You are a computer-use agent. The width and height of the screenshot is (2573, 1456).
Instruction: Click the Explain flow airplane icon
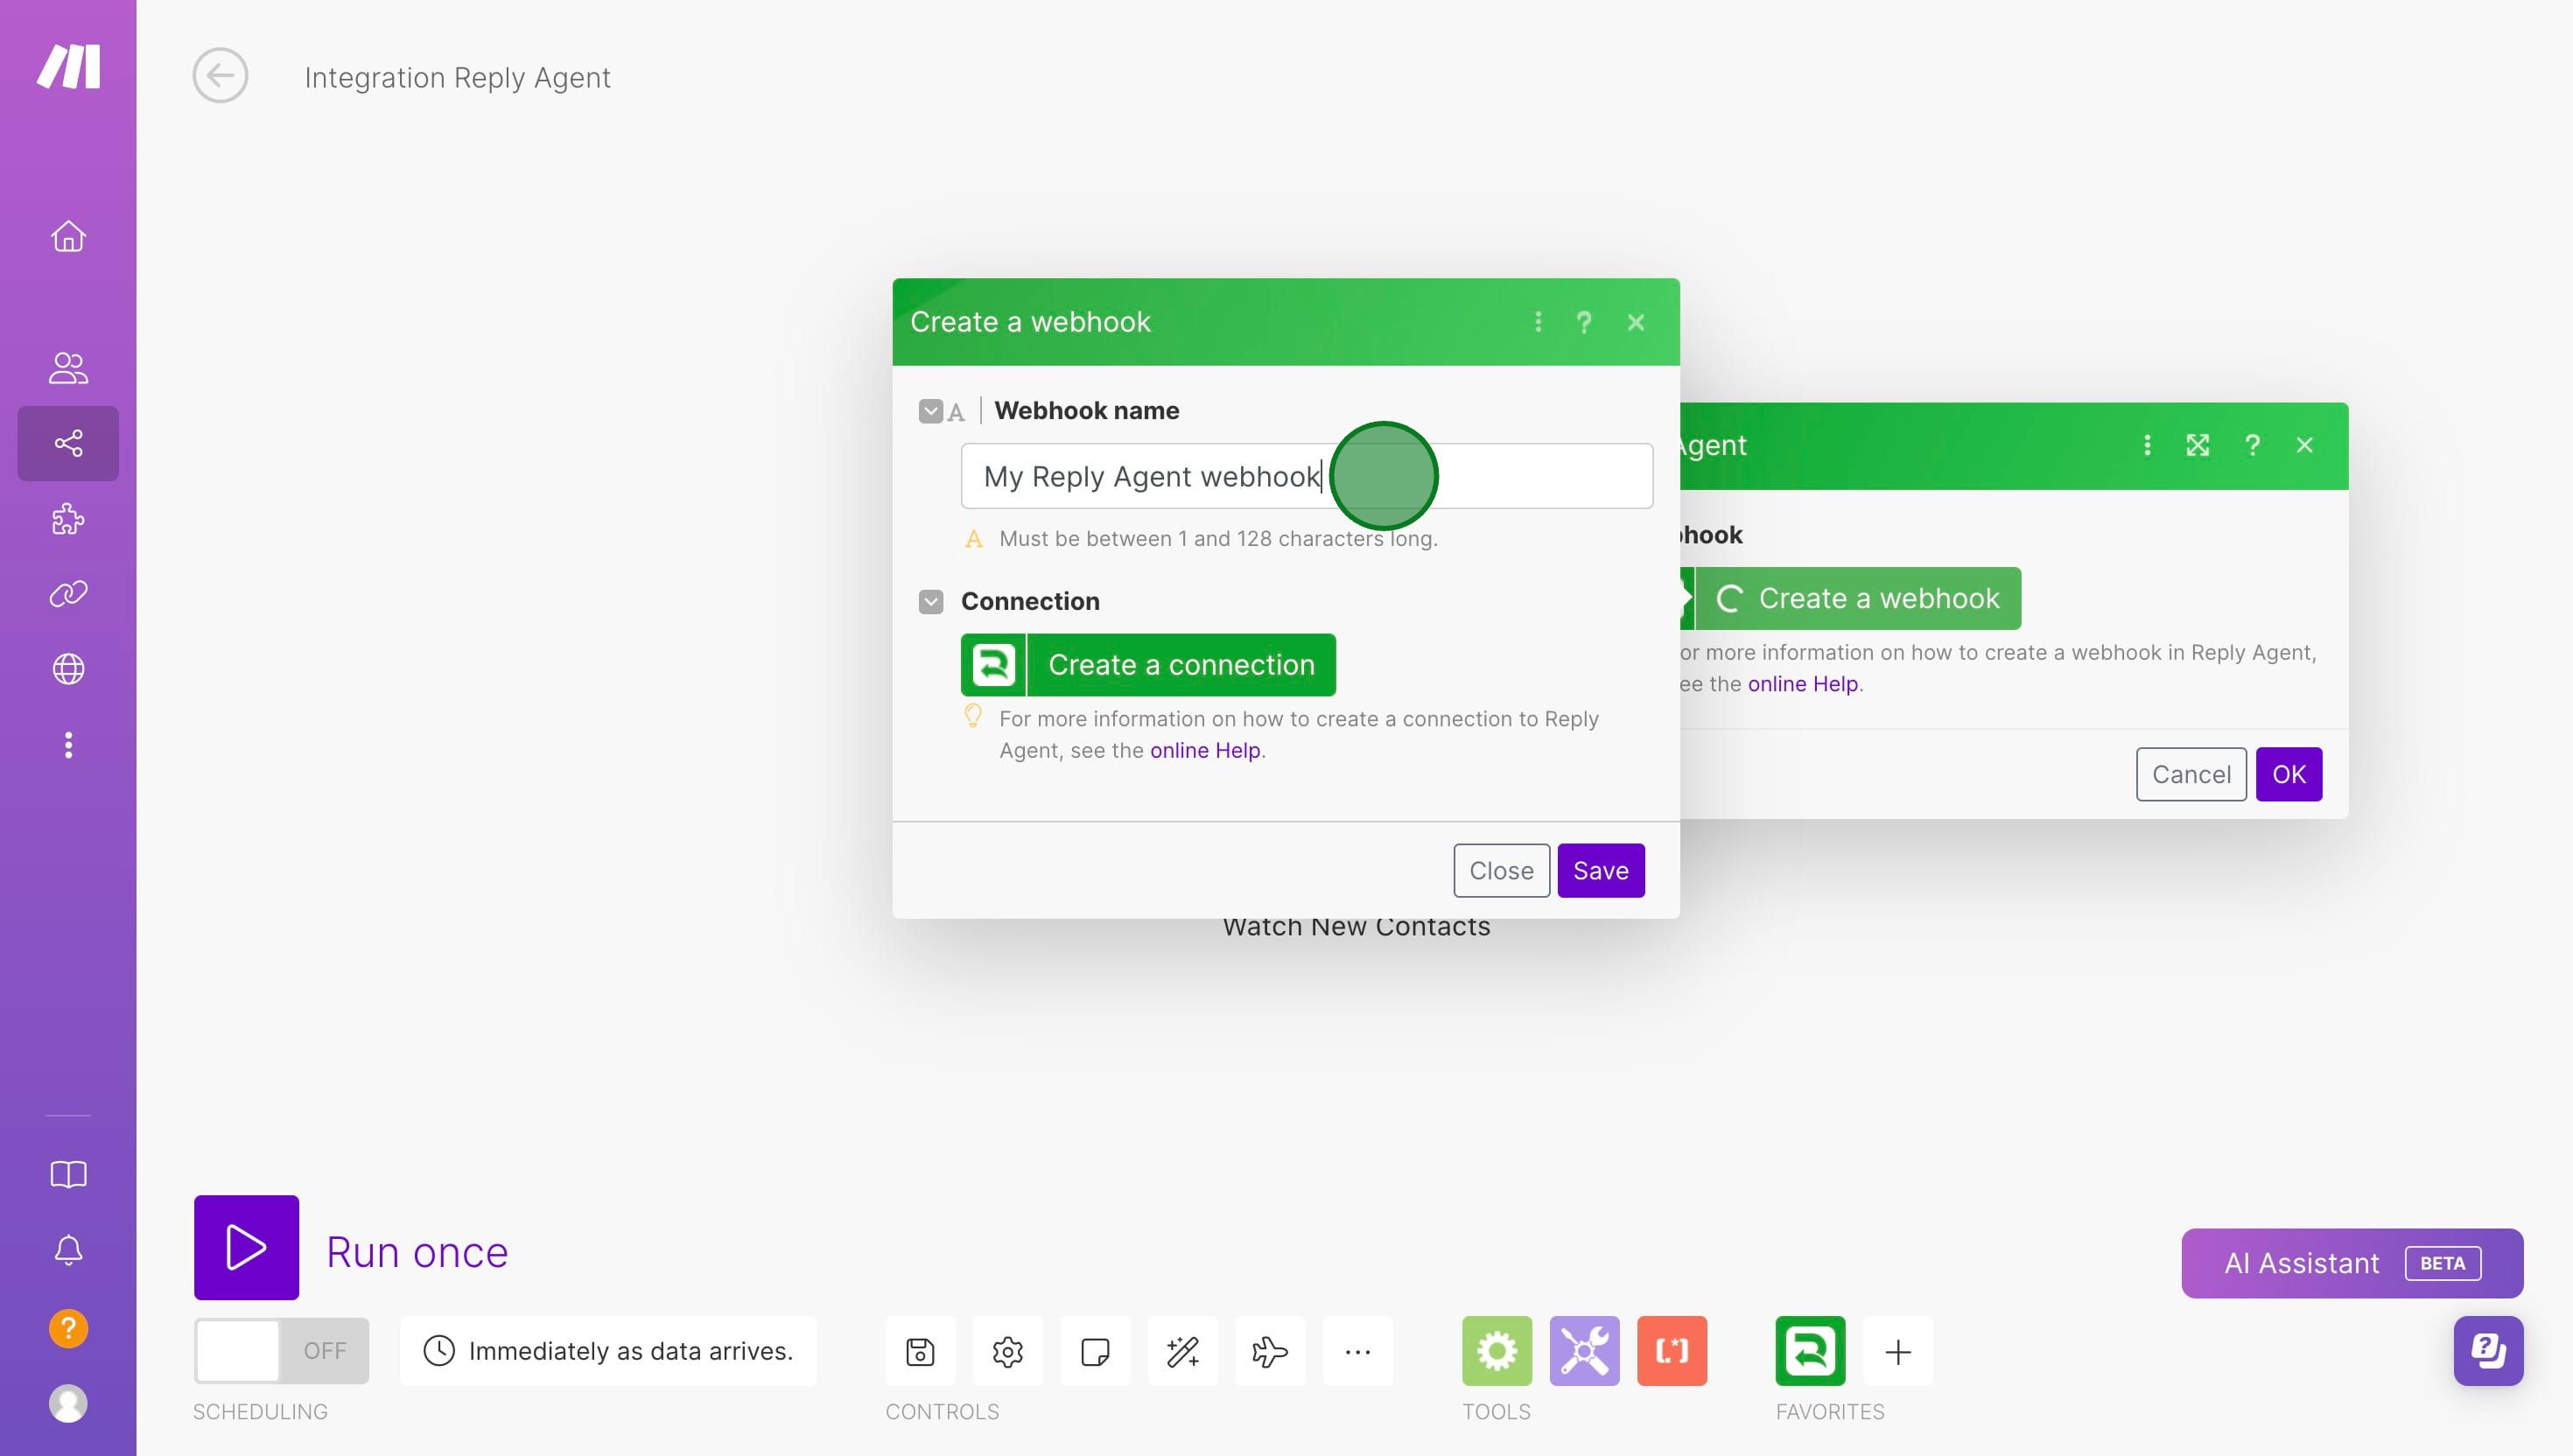[x=1270, y=1351]
